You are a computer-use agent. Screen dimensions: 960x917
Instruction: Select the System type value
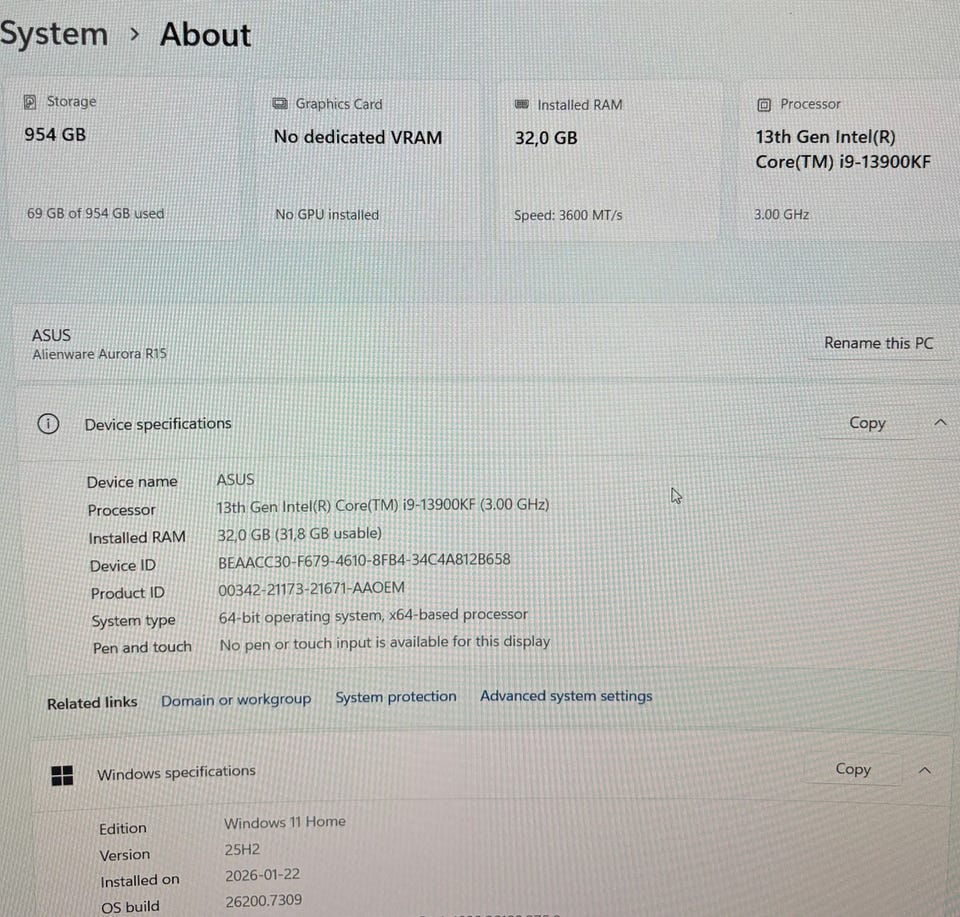point(373,616)
